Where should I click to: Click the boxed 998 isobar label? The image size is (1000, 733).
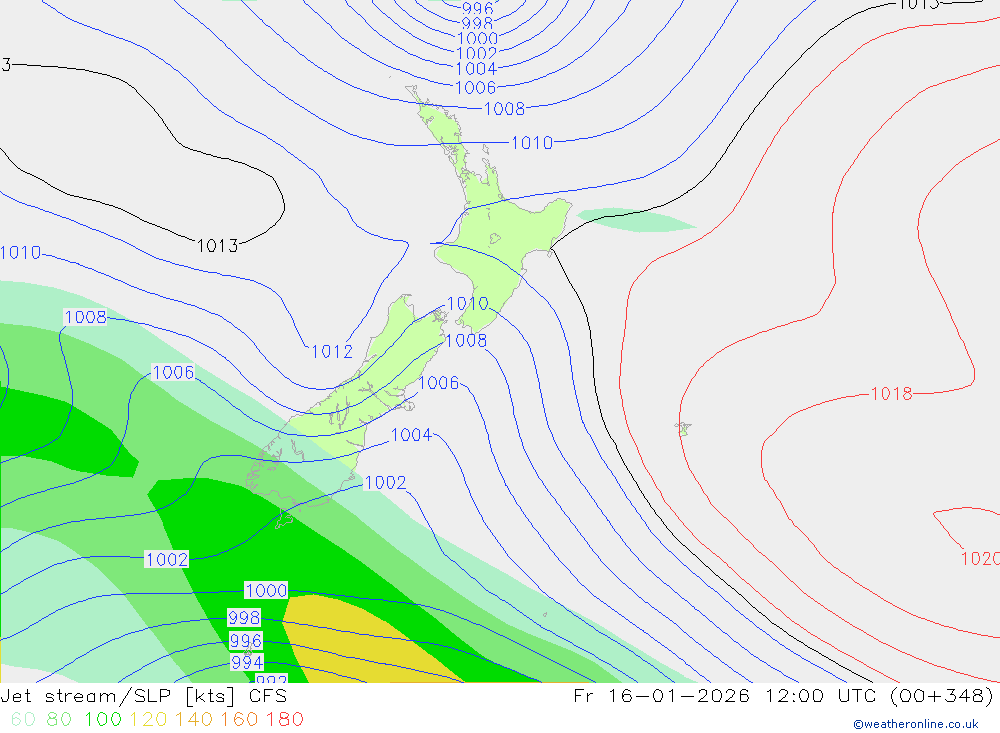(x=244, y=618)
